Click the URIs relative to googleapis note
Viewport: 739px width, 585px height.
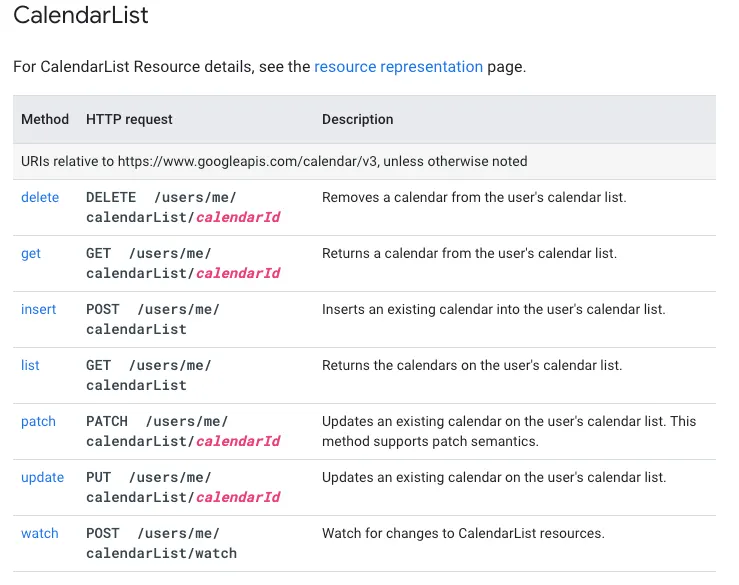pyautogui.click(x=274, y=161)
